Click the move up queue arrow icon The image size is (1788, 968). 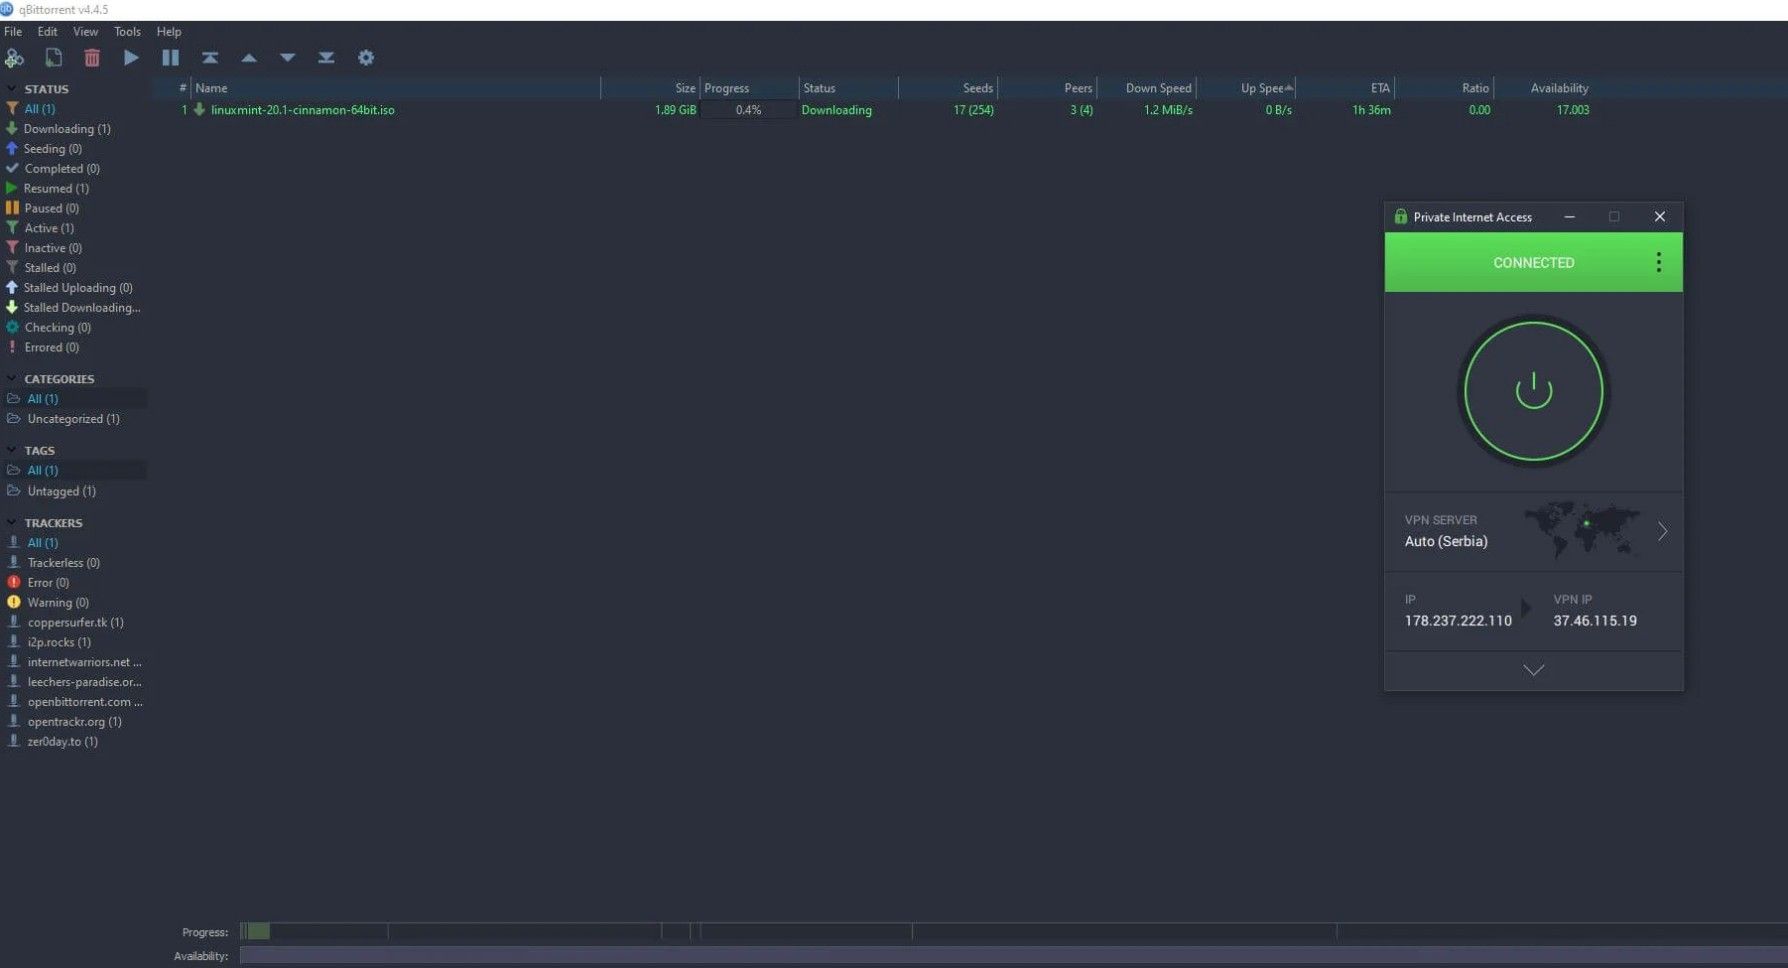[249, 58]
